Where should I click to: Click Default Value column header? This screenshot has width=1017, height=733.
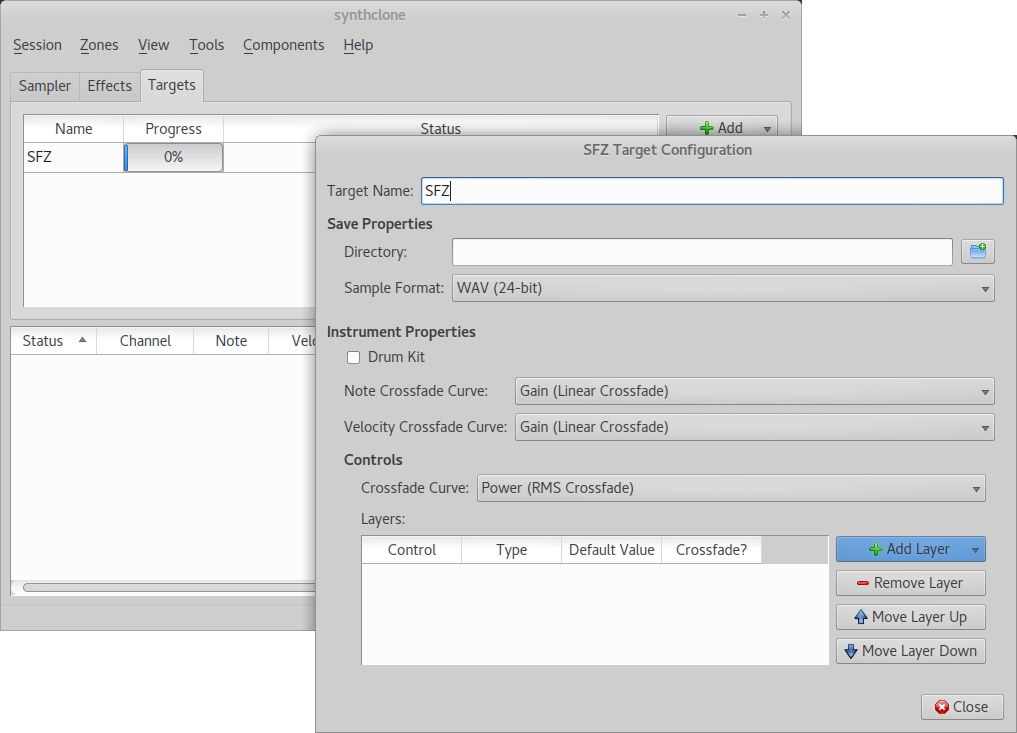pyautogui.click(x=612, y=550)
